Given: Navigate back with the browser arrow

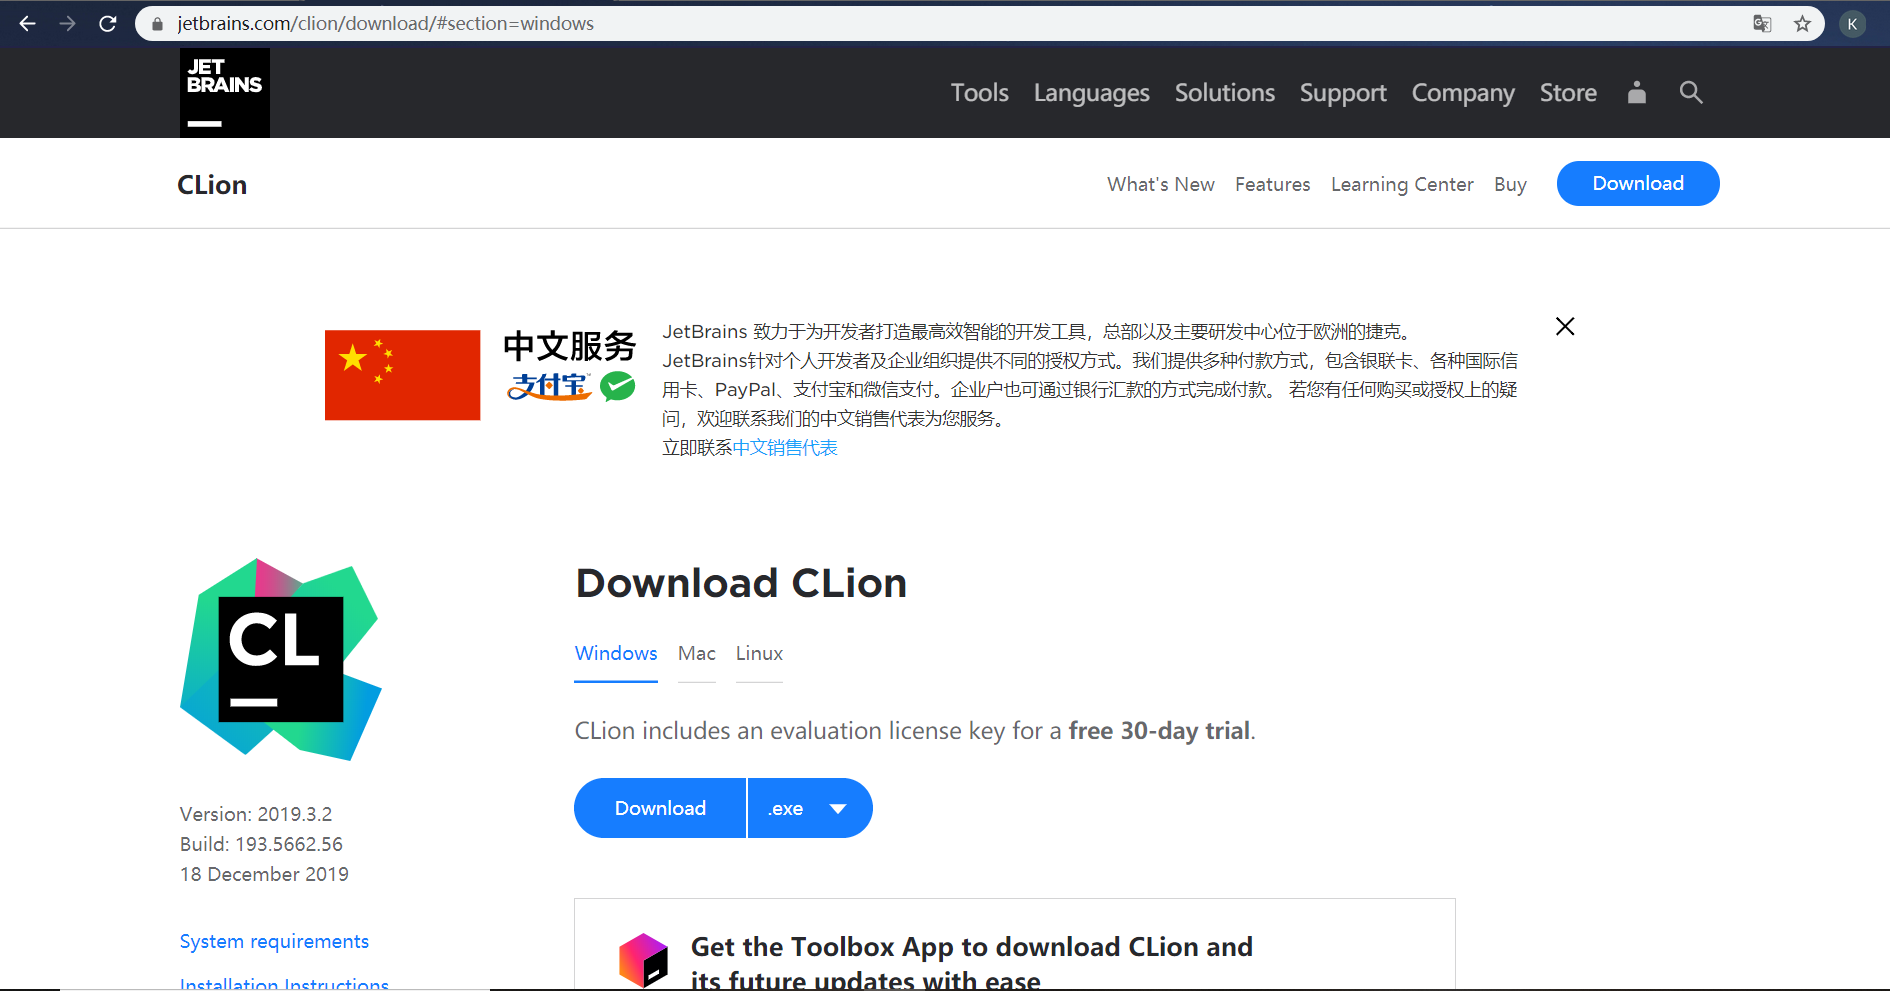Looking at the screenshot, I should [26, 23].
